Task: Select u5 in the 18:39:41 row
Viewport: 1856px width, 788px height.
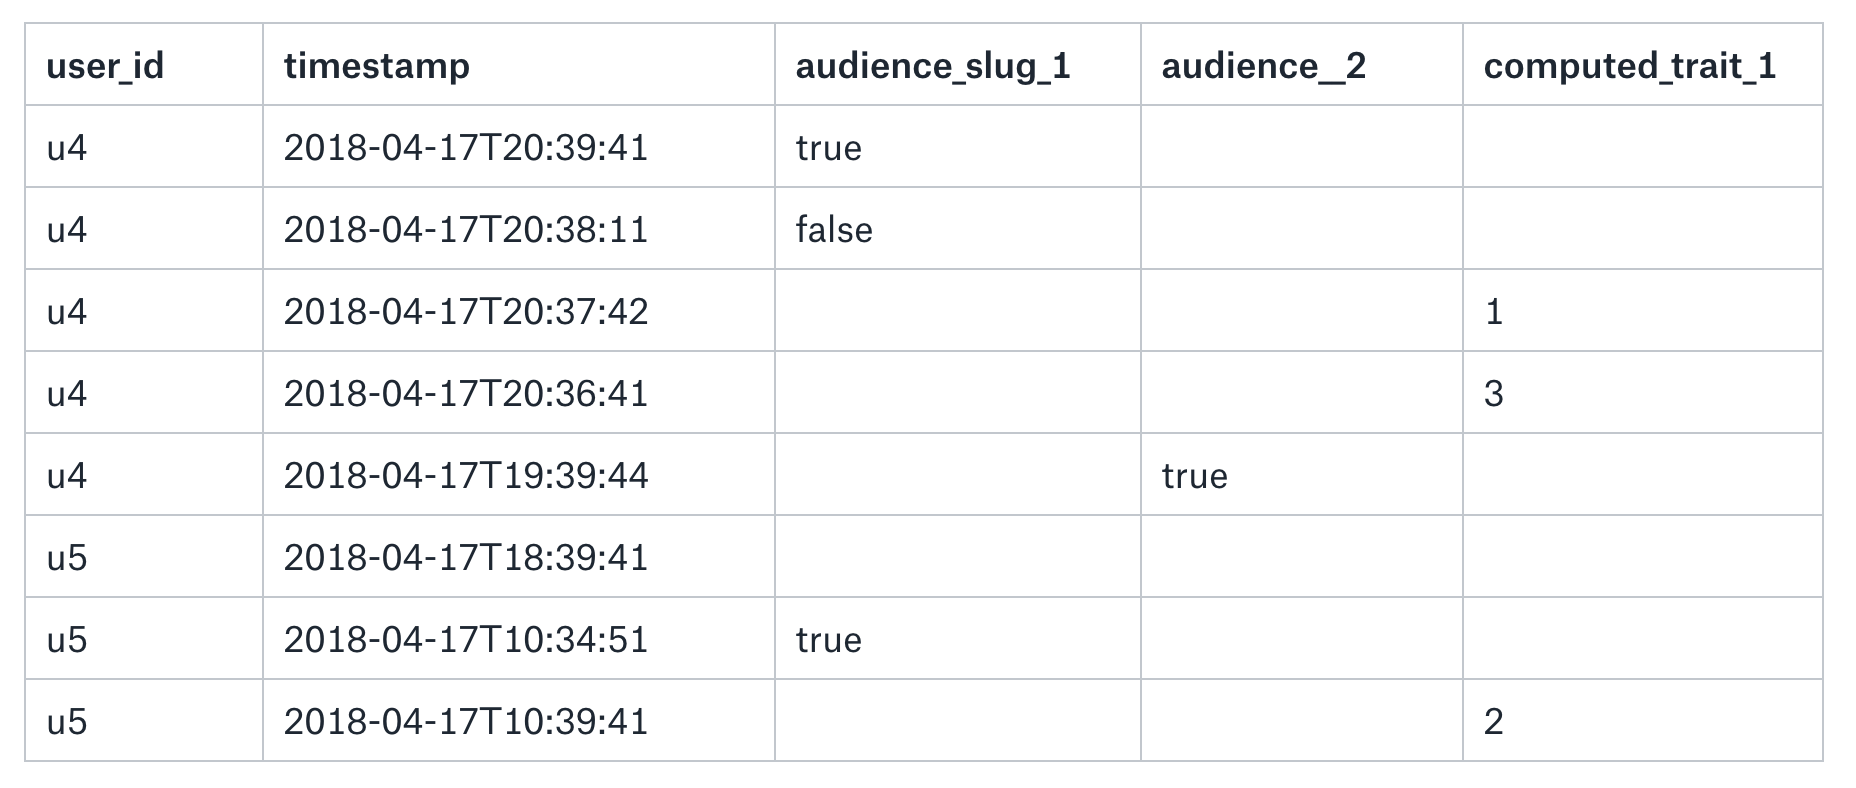Action: 67,558
